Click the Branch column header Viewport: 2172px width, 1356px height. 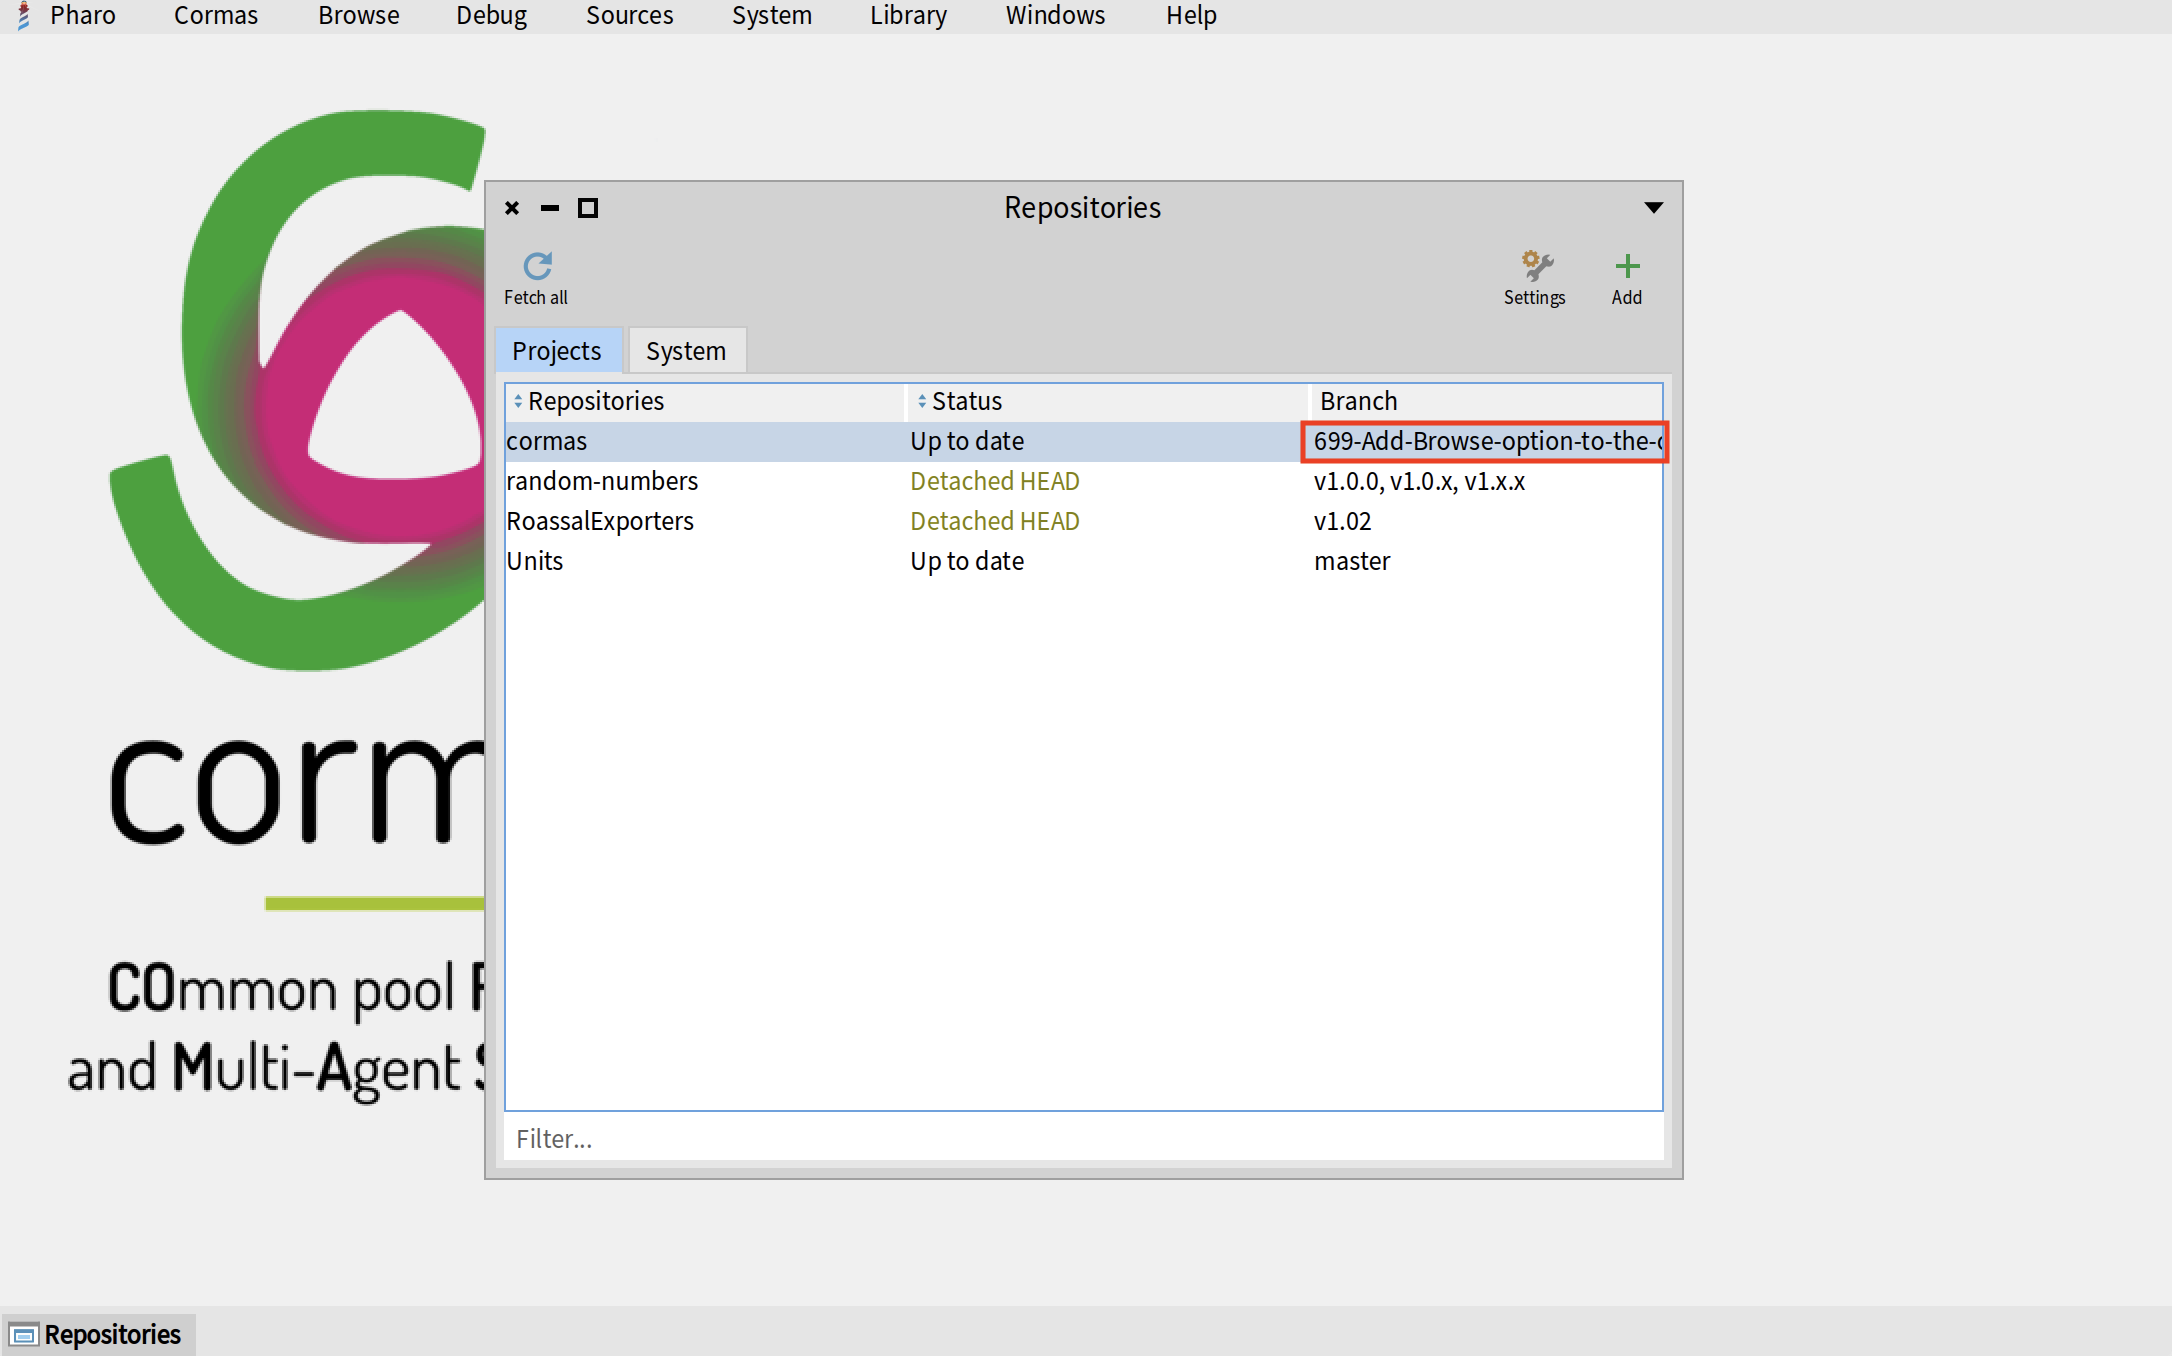pos(1358,401)
